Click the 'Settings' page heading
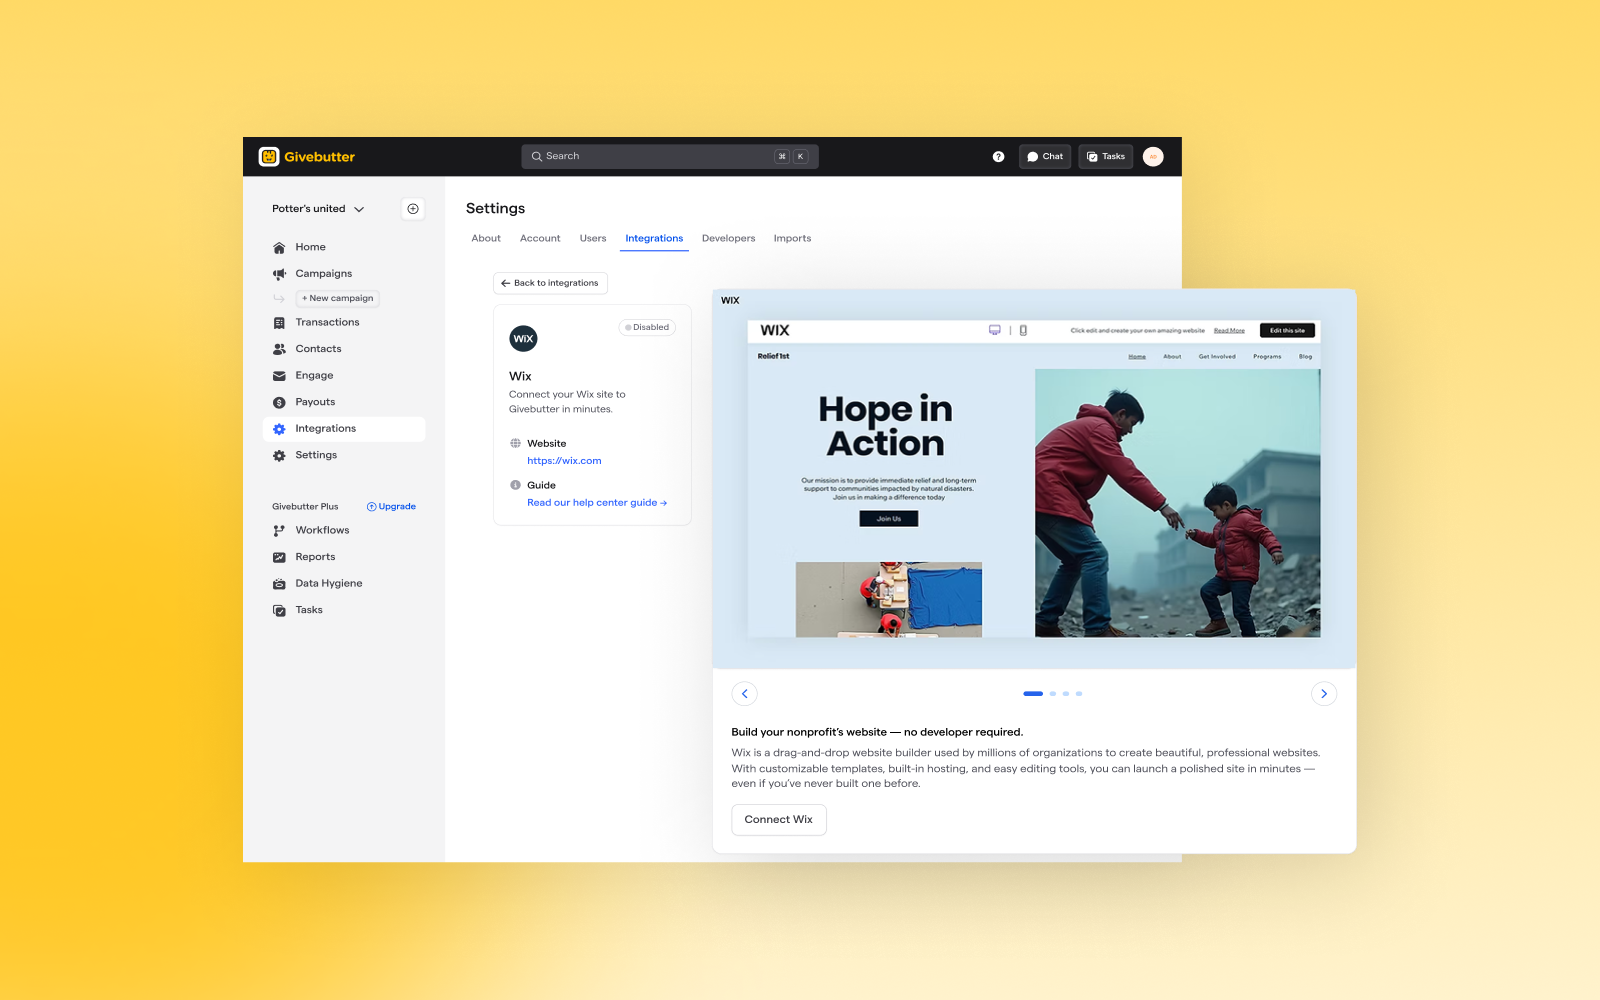The height and width of the screenshot is (1000, 1600). pyautogui.click(x=495, y=208)
